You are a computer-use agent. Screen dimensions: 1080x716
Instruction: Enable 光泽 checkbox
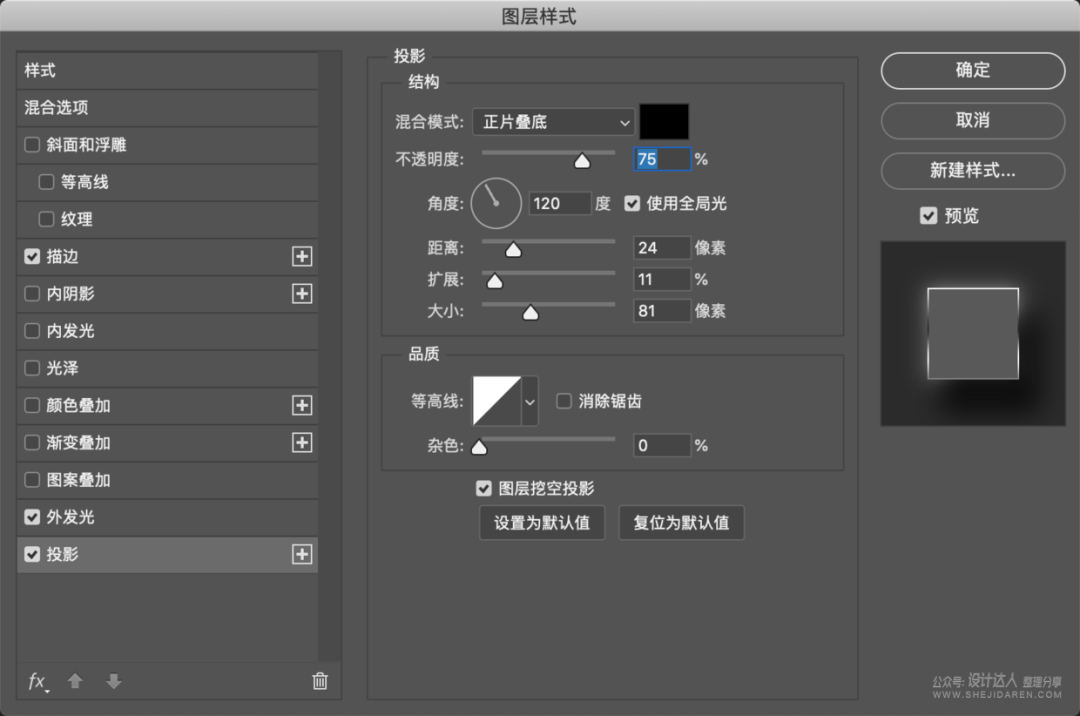32,368
